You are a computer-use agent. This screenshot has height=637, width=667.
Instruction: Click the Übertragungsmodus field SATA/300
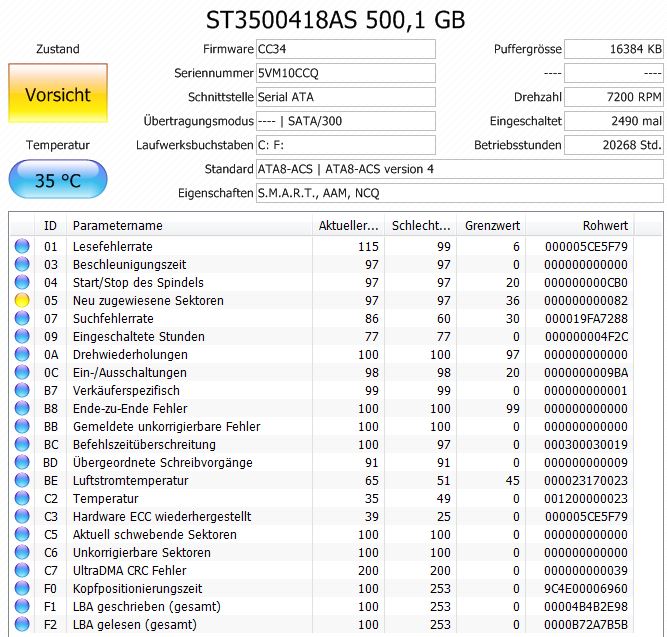coord(345,121)
